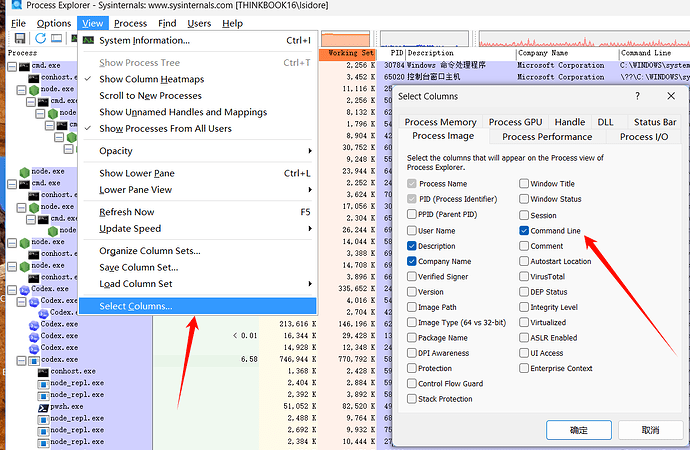
Task: Expand the Lower Pane View submenu
Action: [310, 190]
